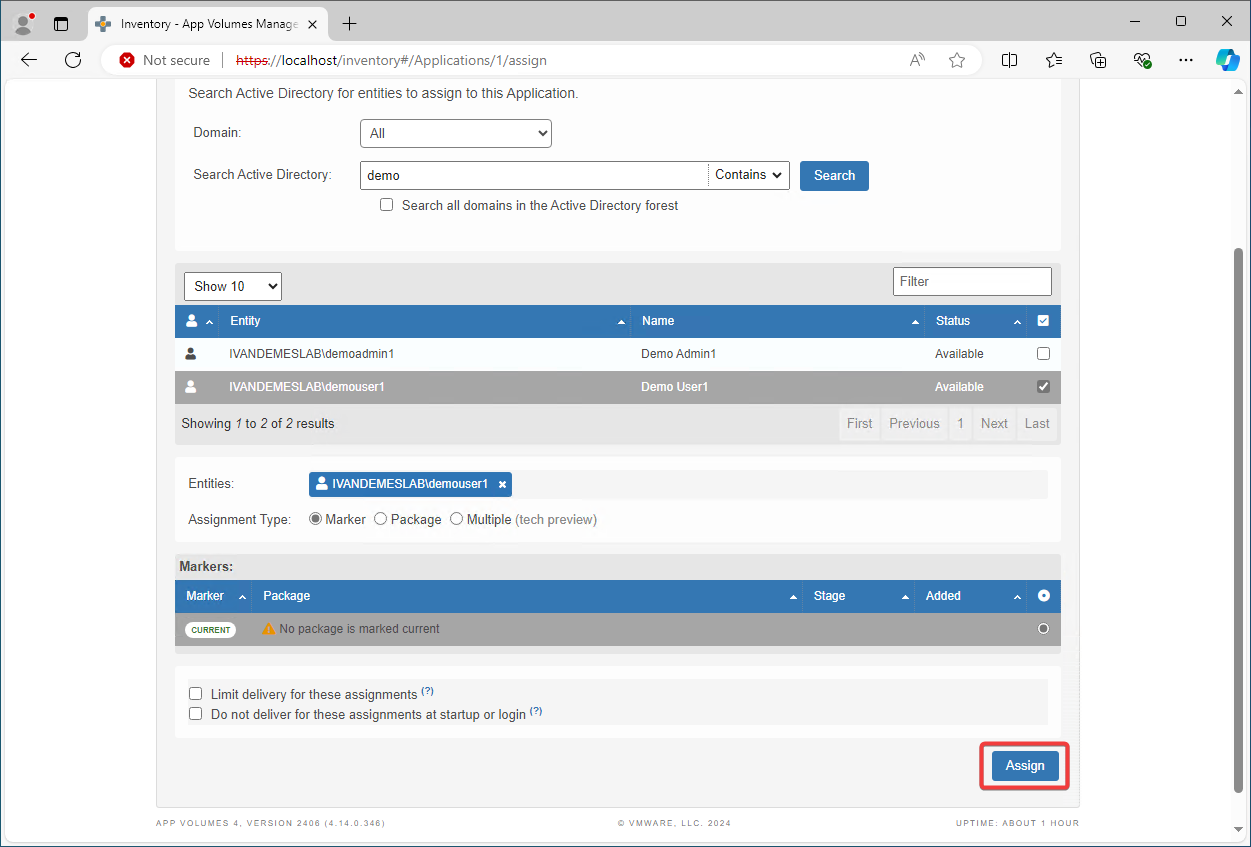Click the Assign button
The width and height of the screenshot is (1251, 847).
tap(1024, 765)
